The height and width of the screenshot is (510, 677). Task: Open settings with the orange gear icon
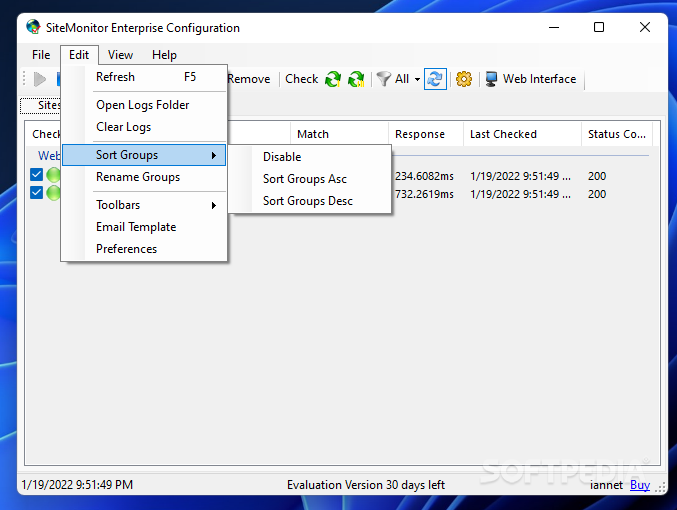(464, 79)
